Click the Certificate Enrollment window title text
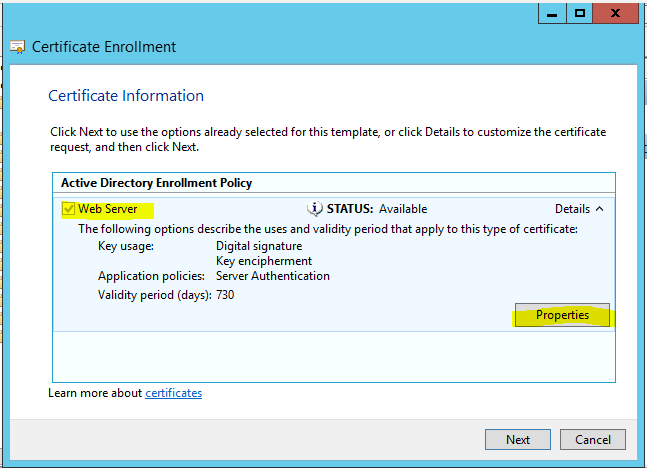647x469 pixels. [x=104, y=47]
